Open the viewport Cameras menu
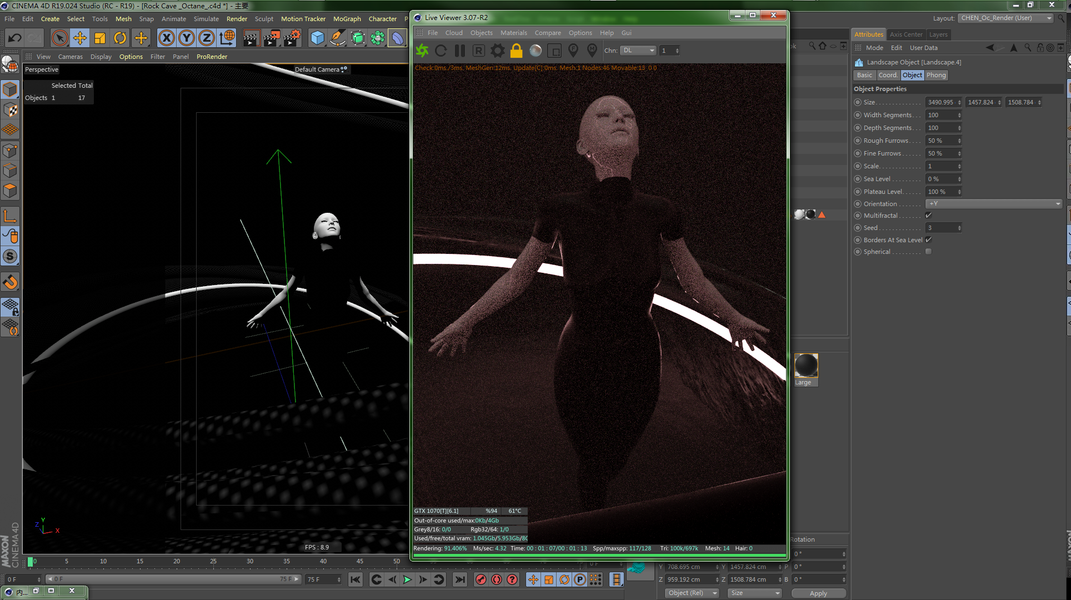This screenshot has width=1071, height=600. click(70, 57)
